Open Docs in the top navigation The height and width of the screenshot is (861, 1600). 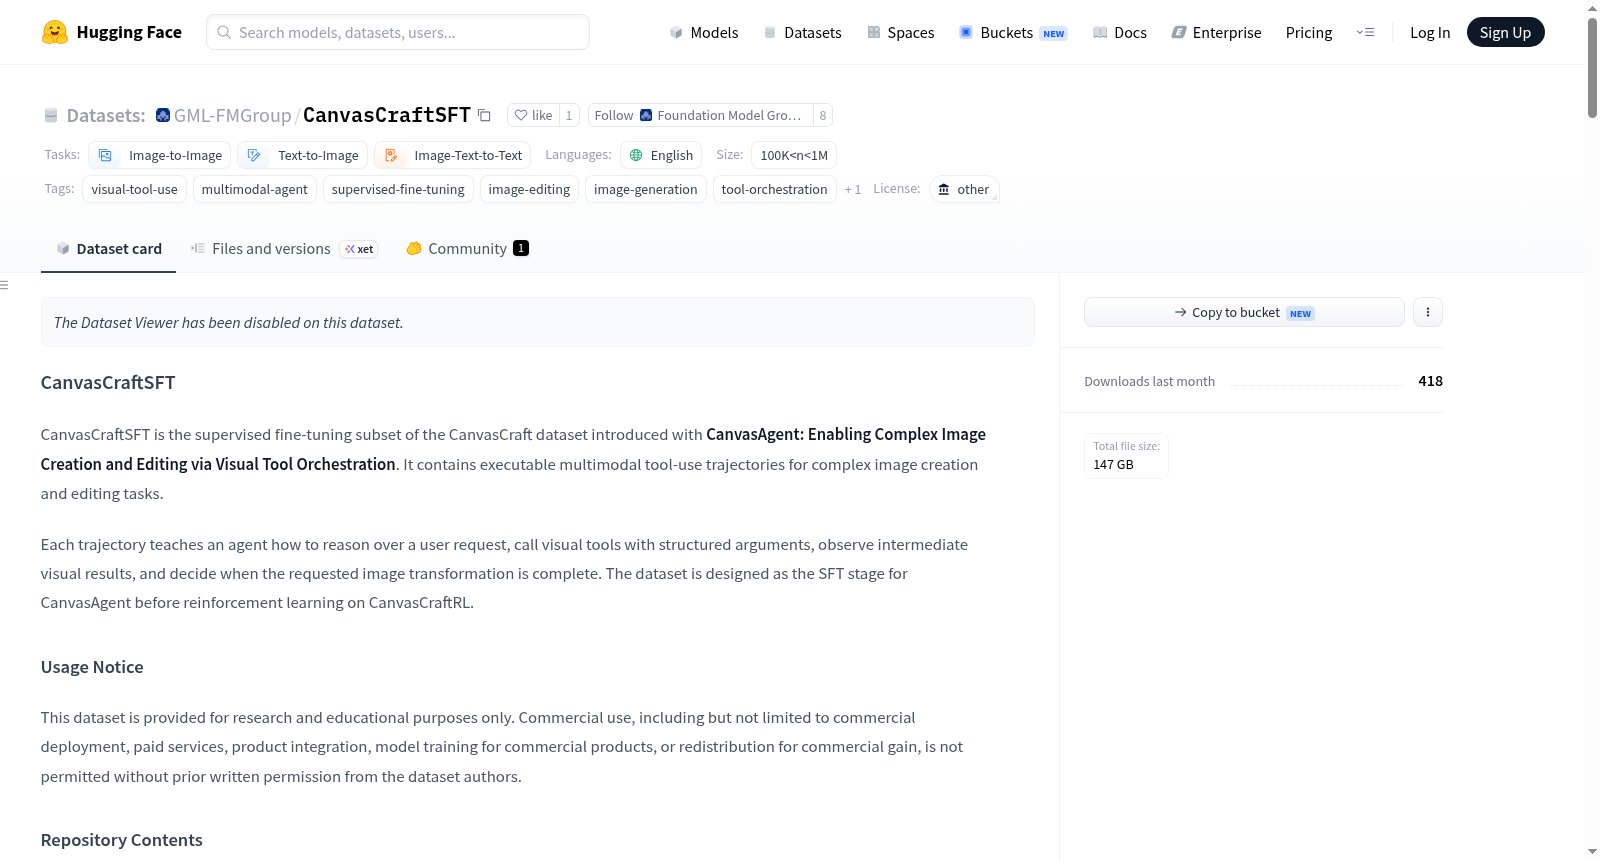pos(1119,32)
